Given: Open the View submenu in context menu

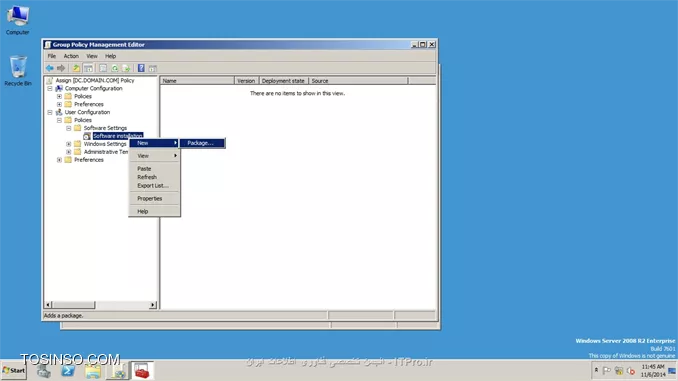Looking at the screenshot, I should tap(155, 156).
